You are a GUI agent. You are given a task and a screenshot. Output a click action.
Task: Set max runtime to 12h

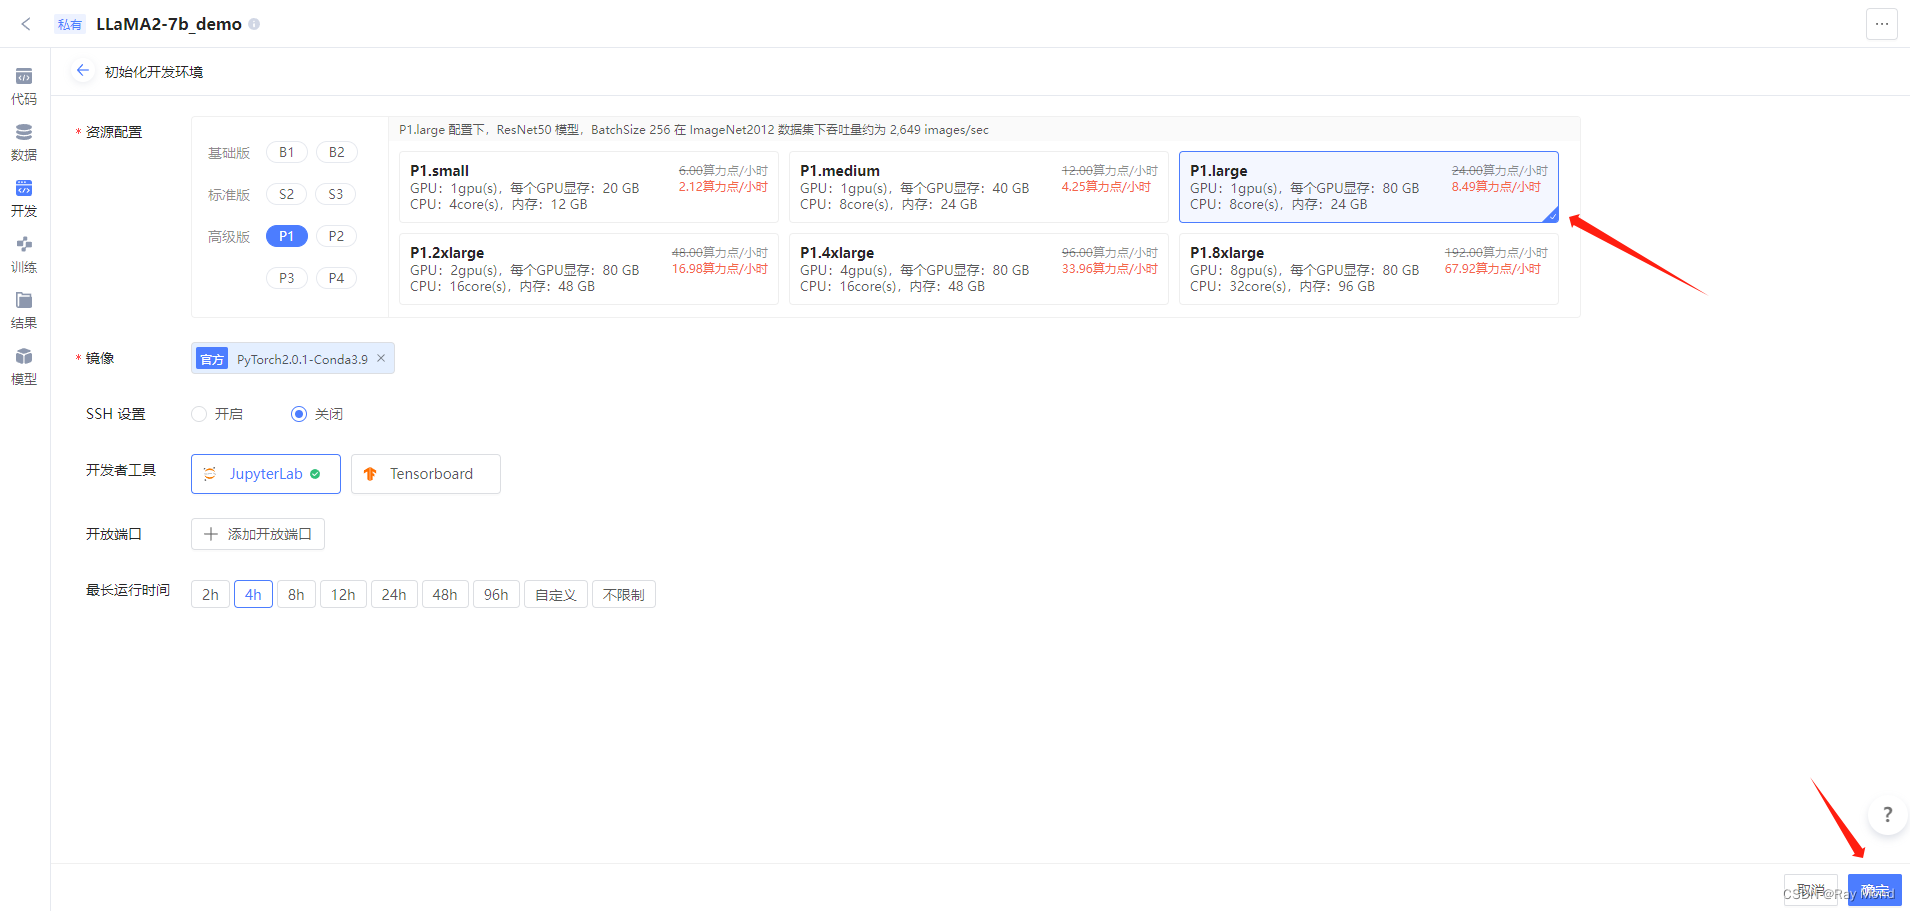coord(343,594)
